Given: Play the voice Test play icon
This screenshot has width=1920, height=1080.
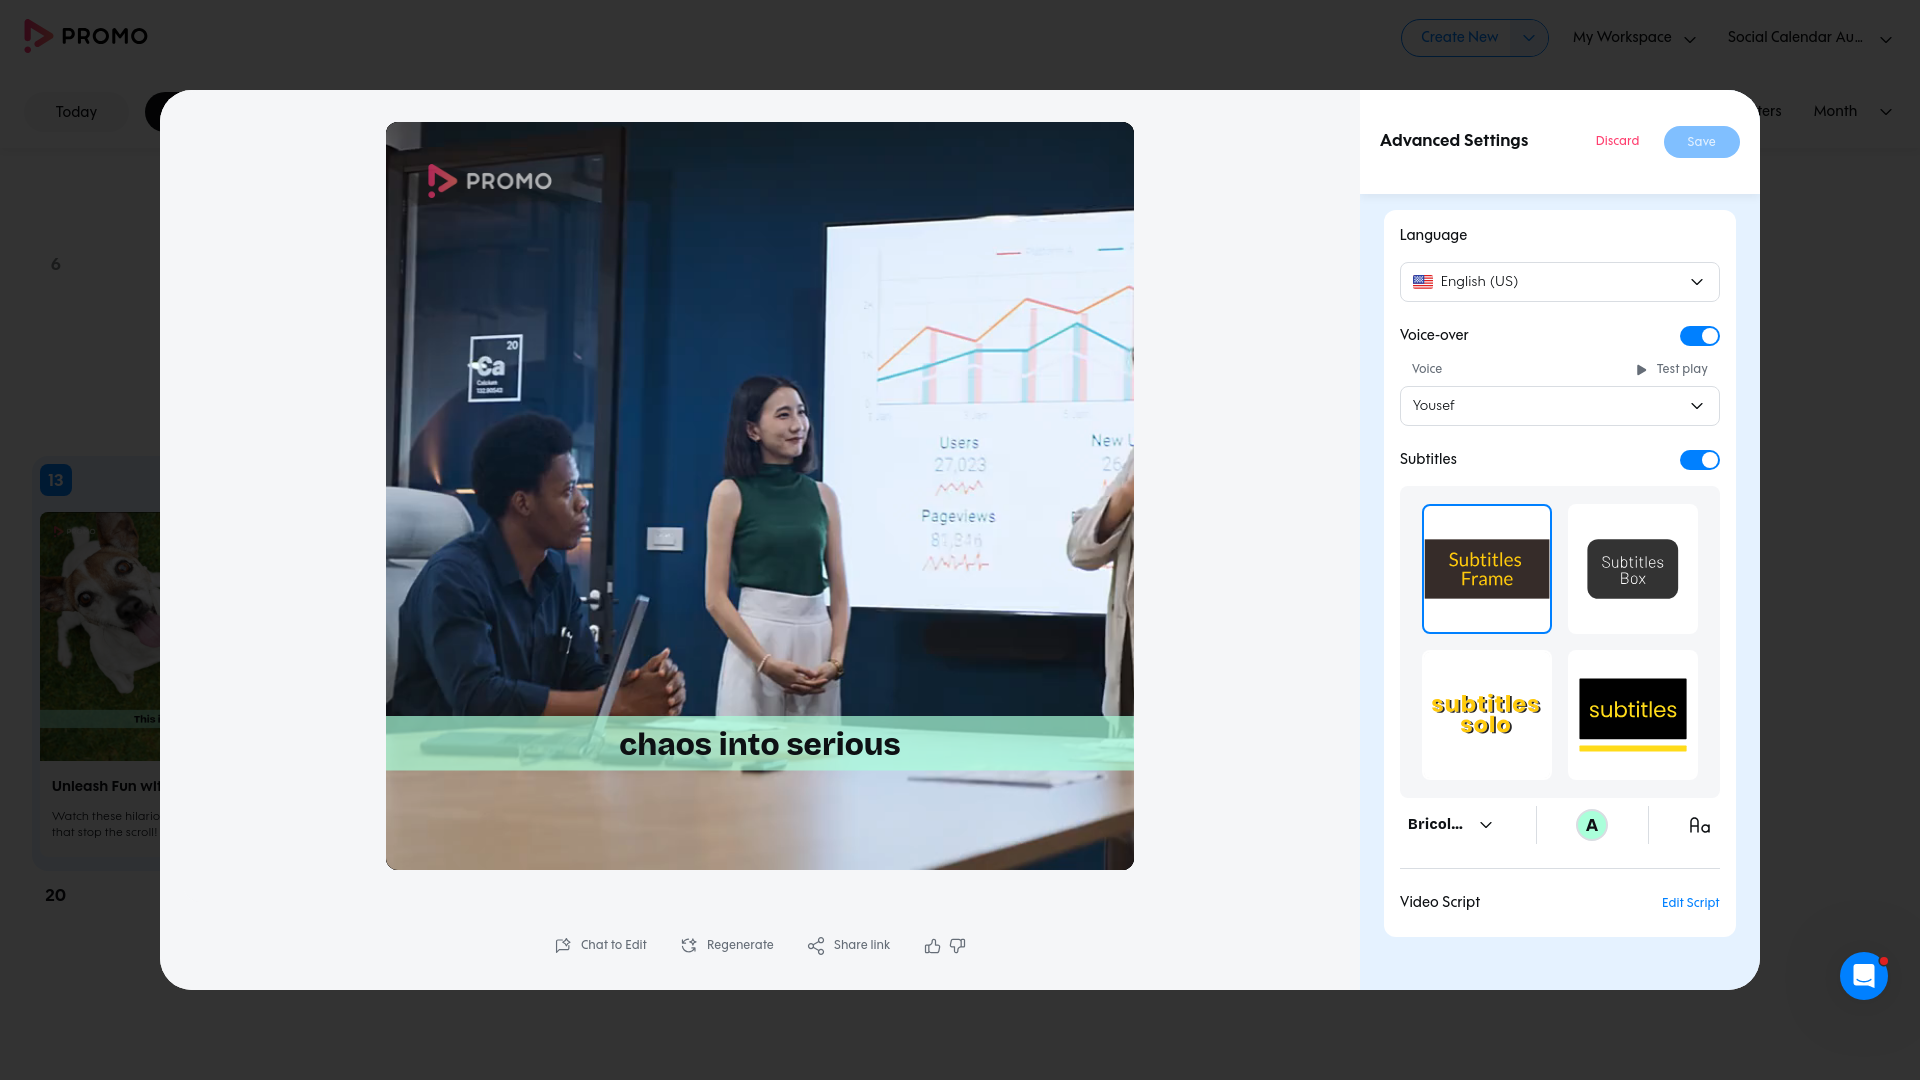Looking at the screenshot, I should (x=1641, y=370).
